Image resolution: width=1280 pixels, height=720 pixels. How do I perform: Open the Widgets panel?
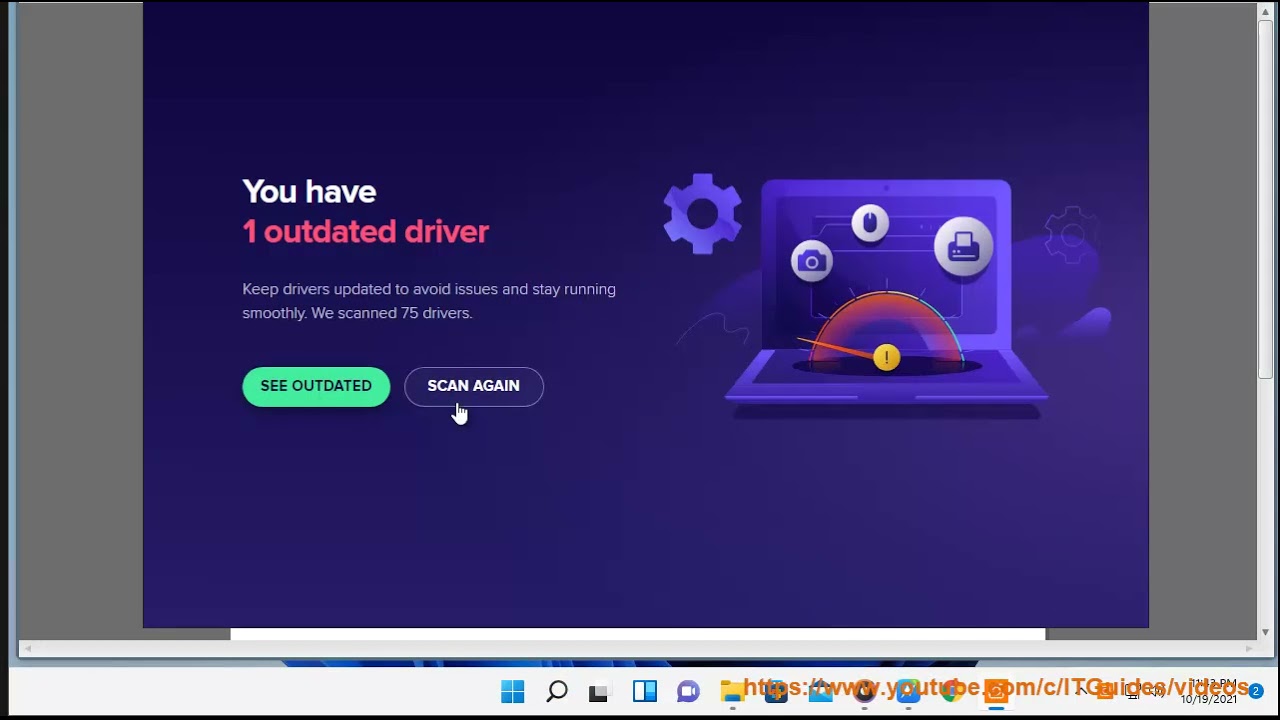click(x=645, y=691)
